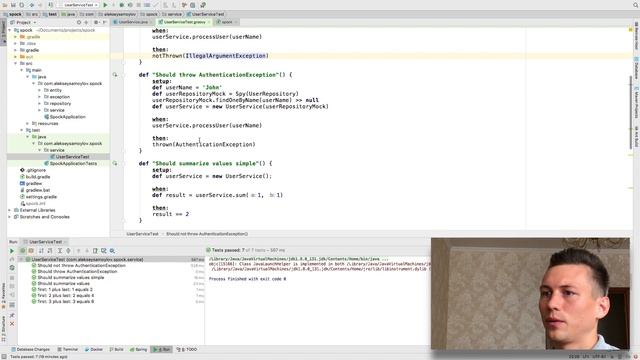This screenshot has width=640, height=360.
Task: Hide the Project tool window panel
Action: click(104, 22)
